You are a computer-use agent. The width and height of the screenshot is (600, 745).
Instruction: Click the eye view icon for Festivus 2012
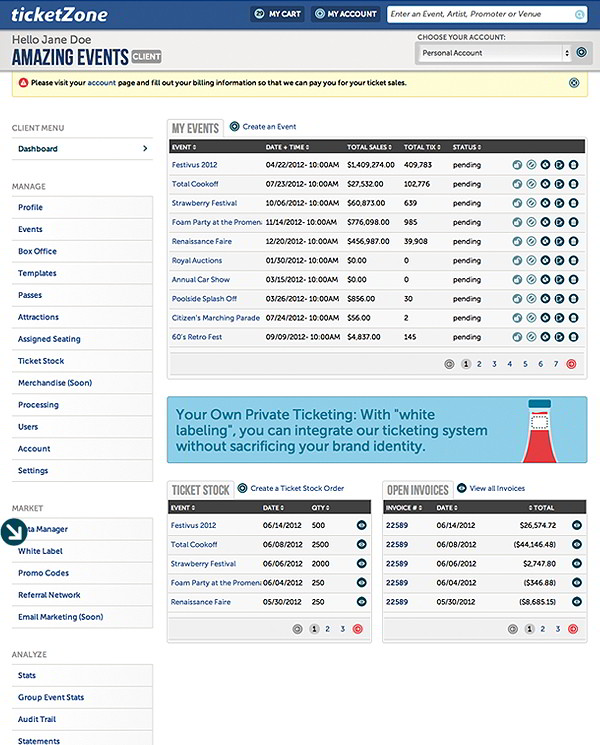[545, 165]
